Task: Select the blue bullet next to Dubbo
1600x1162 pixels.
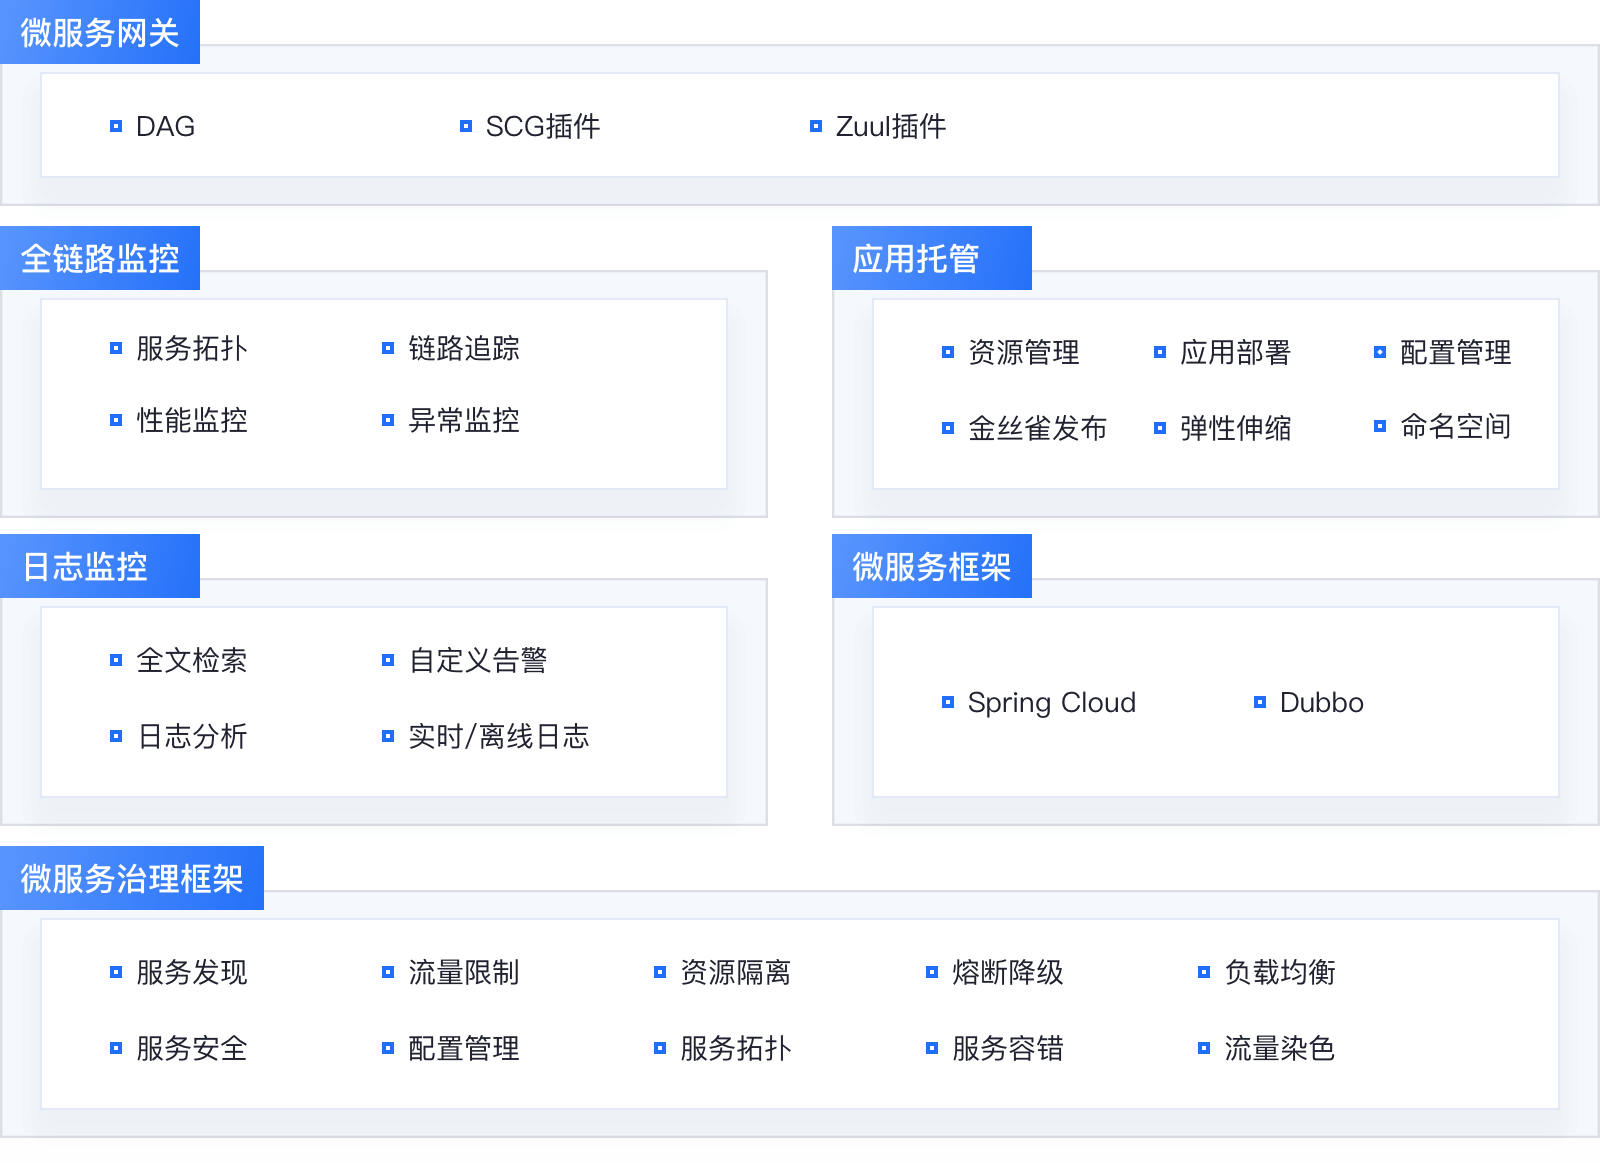Action: [1260, 702]
